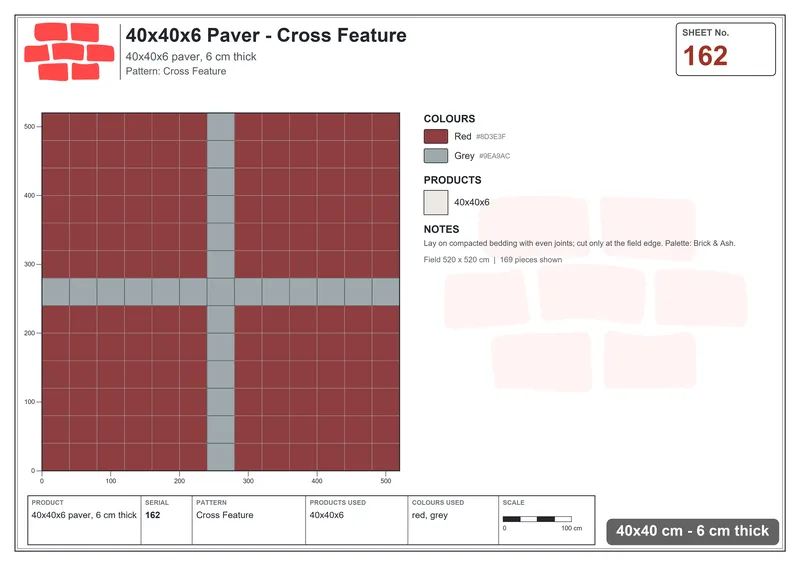Click the '40x40x6' product label under PRODUCTS
The height and width of the screenshot is (566, 800).
pos(471,202)
